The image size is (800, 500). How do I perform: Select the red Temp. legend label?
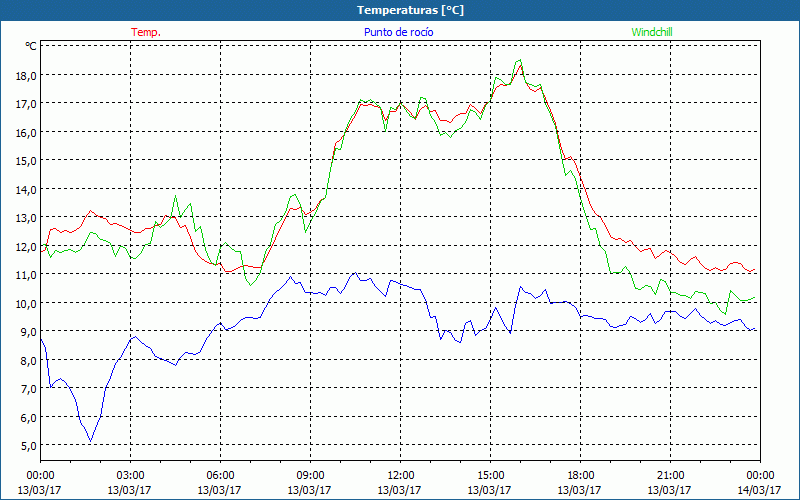click(x=146, y=32)
